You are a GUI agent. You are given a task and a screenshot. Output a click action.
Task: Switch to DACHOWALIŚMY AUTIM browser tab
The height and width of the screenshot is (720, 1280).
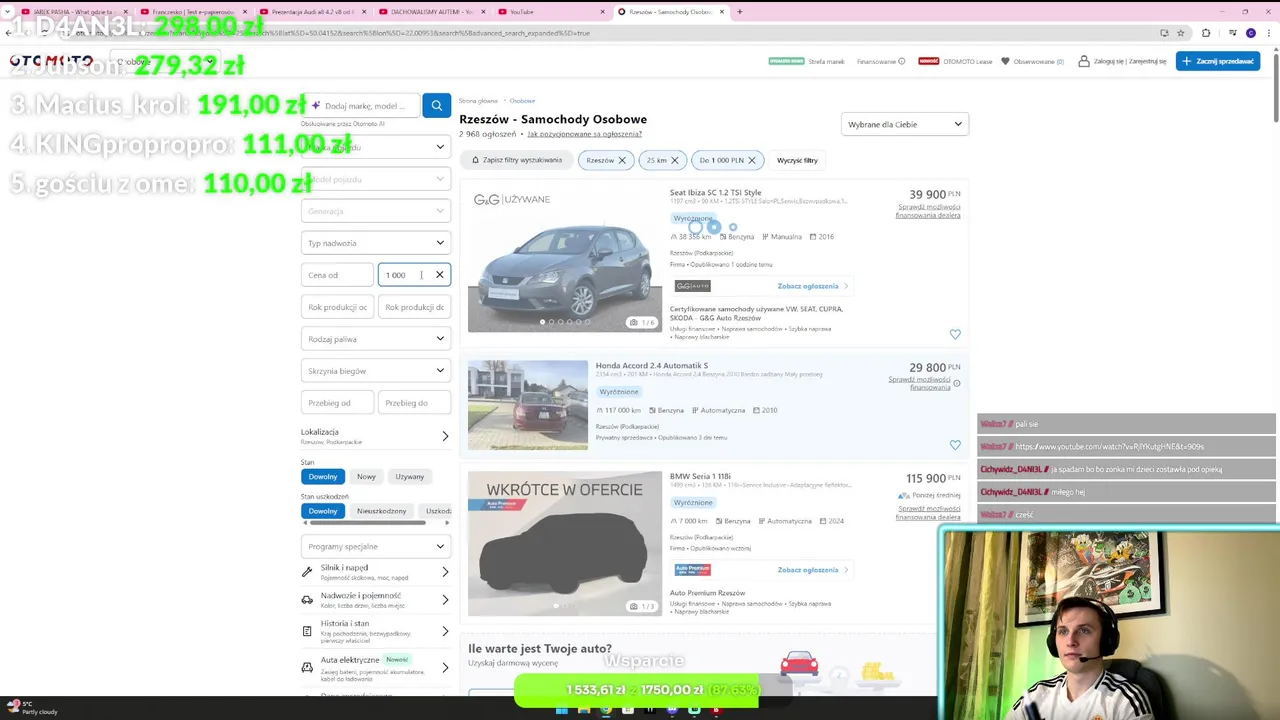click(x=430, y=12)
